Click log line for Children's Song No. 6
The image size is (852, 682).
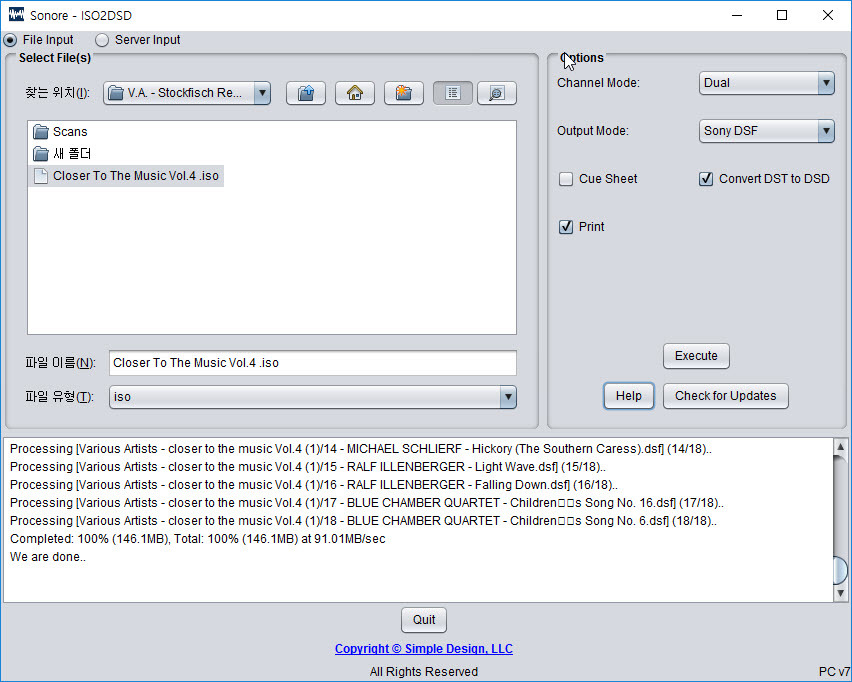click(364, 521)
